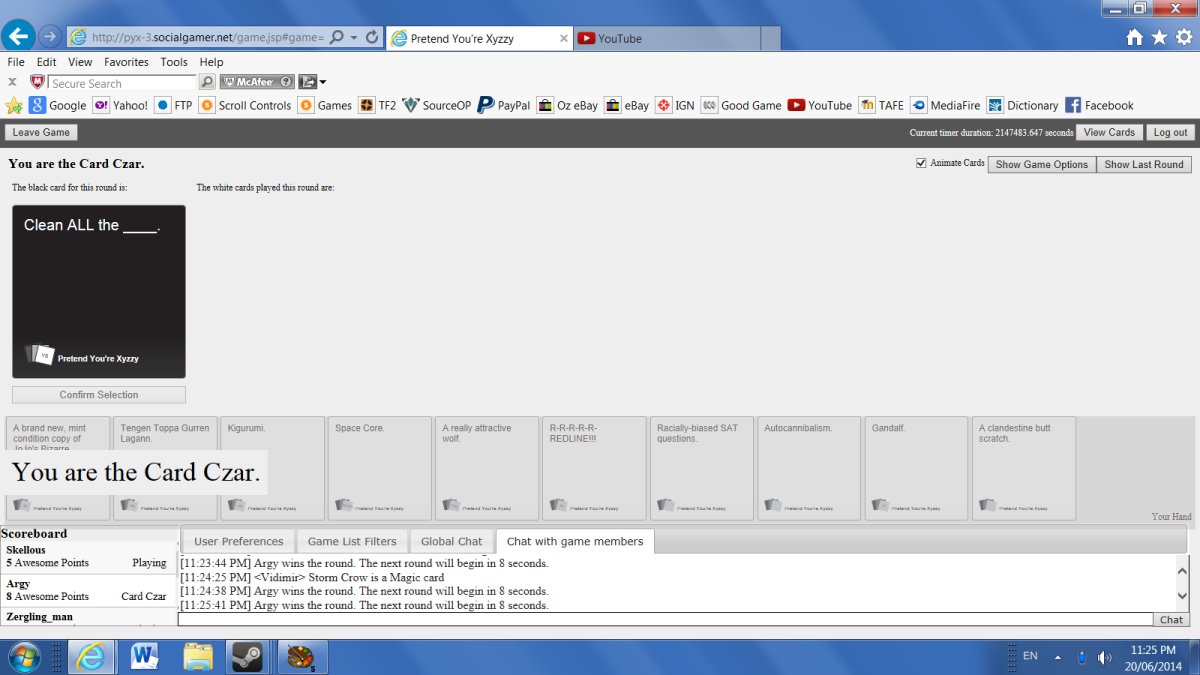Image resolution: width=1200 pixels, height=675 pixels.
Task: Open the Good Game bookmark
Action: pos(741,105)
